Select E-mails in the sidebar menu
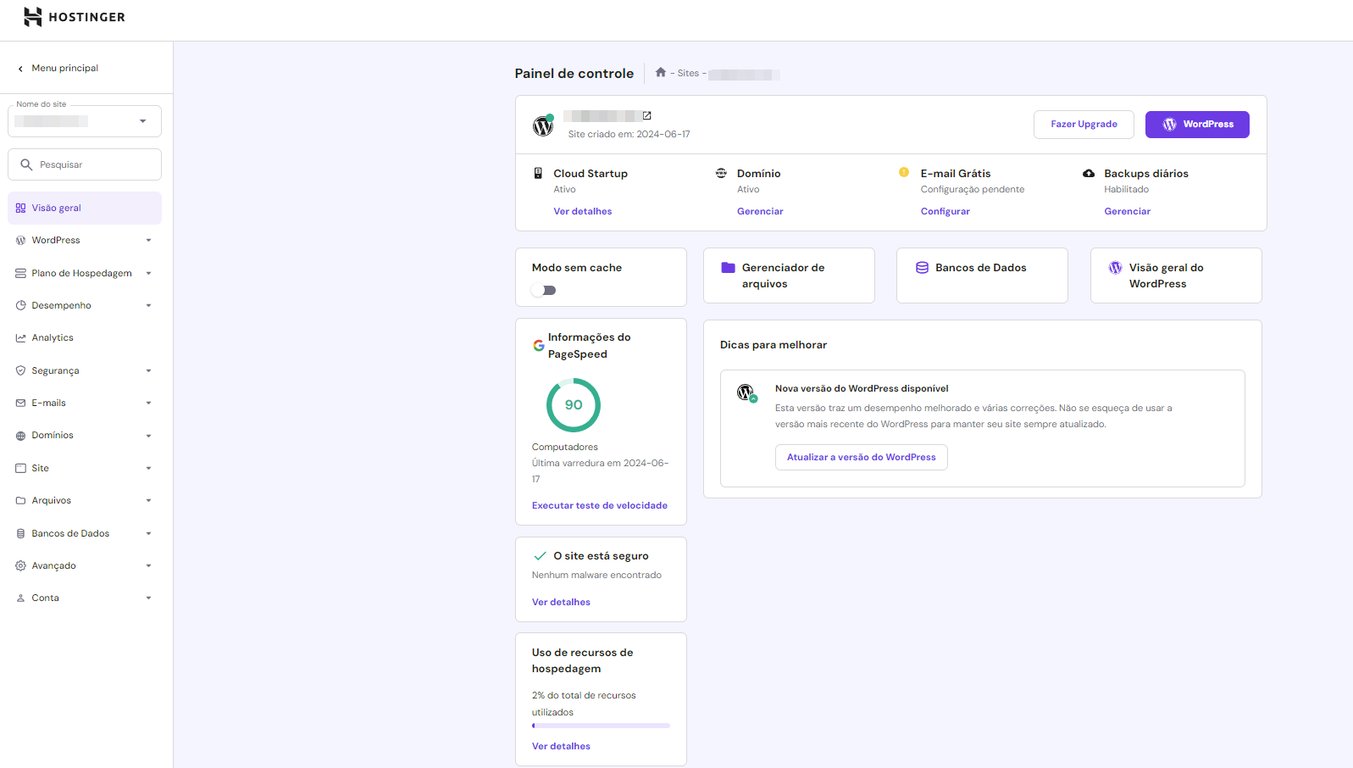 (x=46, y=402)
